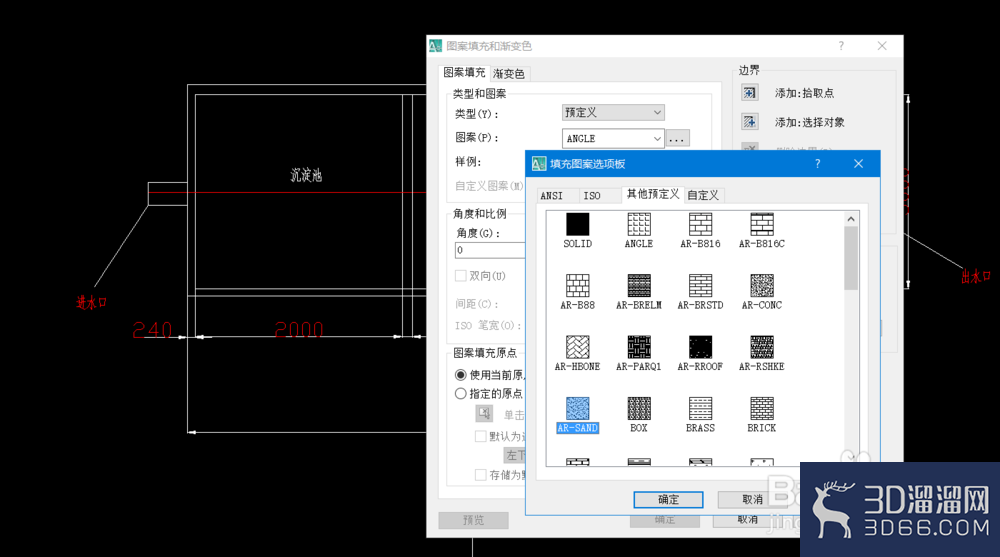This screenshot has width=1000, height=557.
Task: Click the 2000 dimension text in drawing
Action: (298, 329)
